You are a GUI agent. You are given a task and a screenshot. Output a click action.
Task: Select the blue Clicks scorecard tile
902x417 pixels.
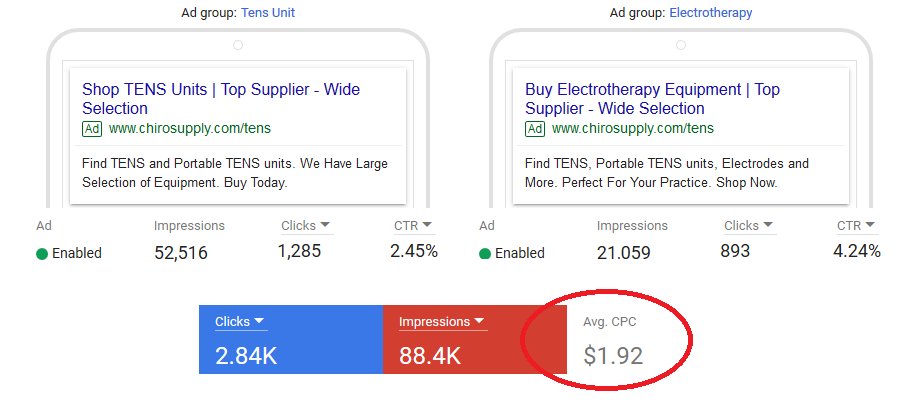coord(290,340)
